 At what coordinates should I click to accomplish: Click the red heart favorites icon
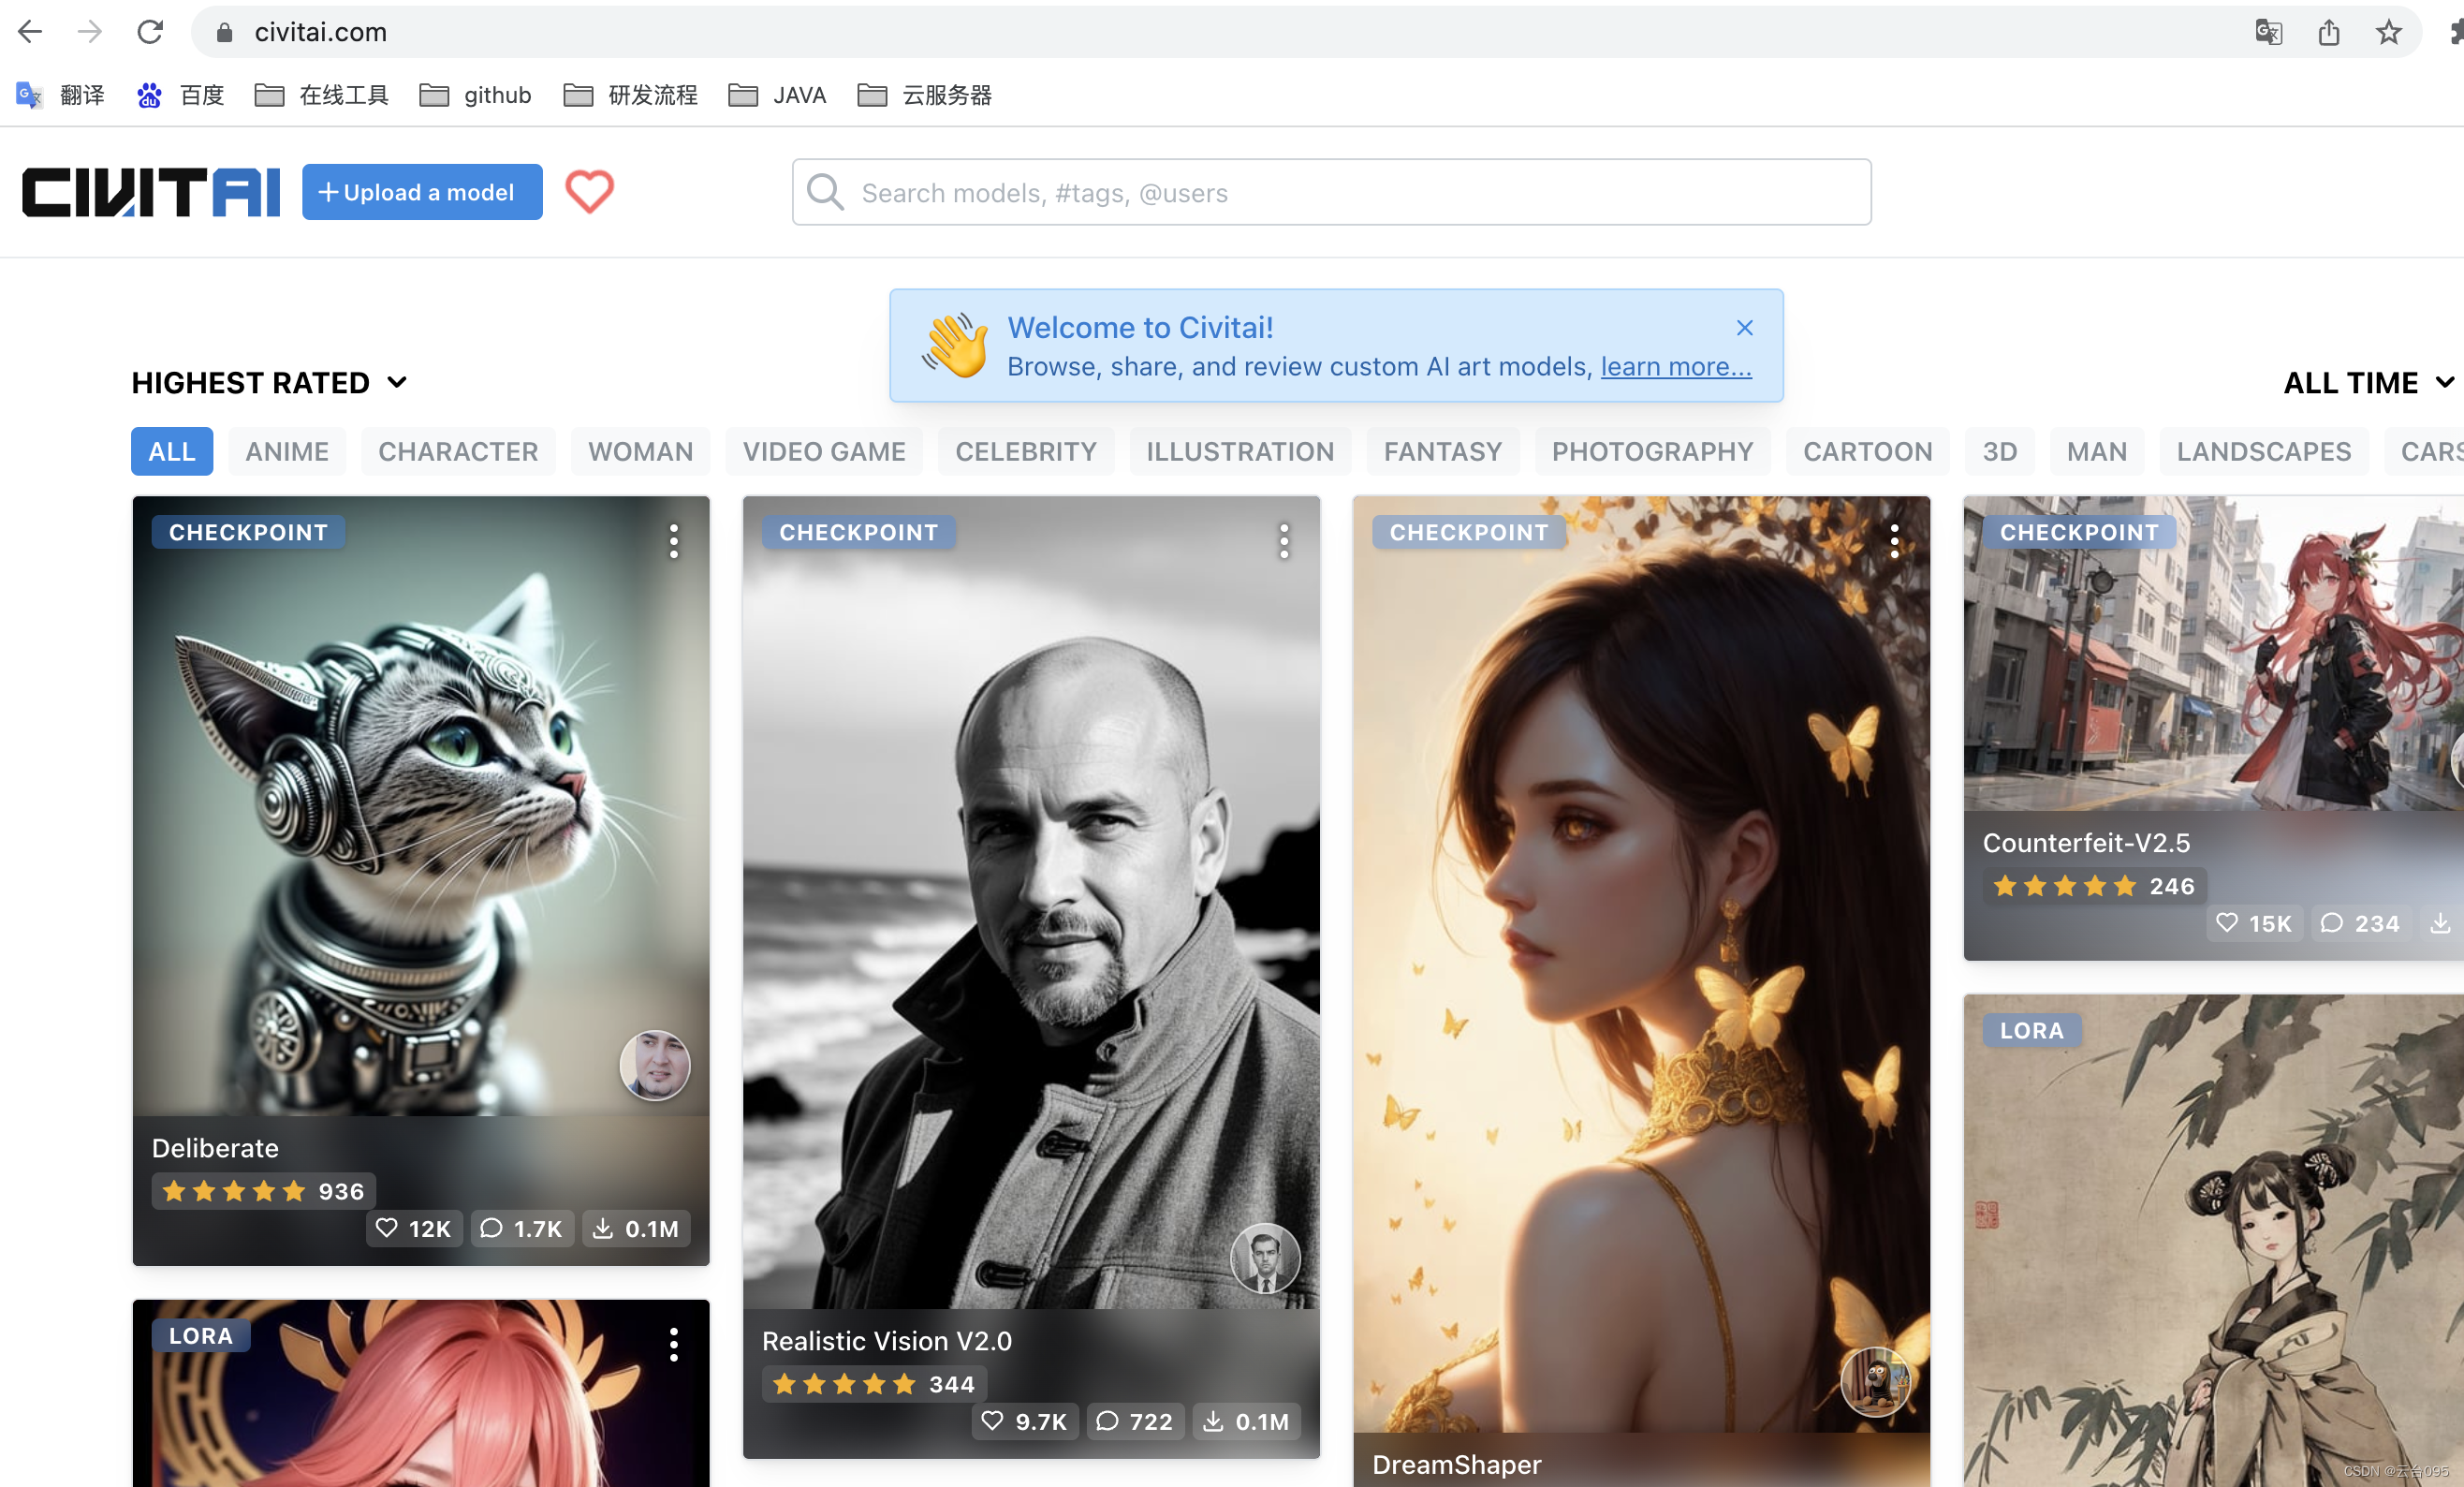(589, 192)
